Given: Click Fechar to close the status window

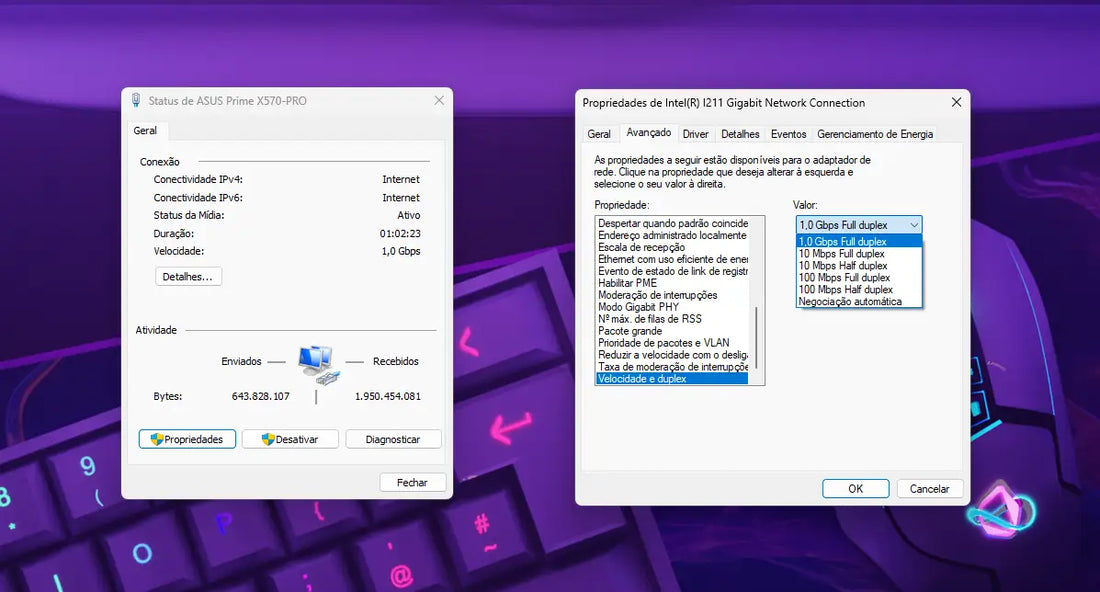Looking at the screenshot, I should (x=412, y=481).
